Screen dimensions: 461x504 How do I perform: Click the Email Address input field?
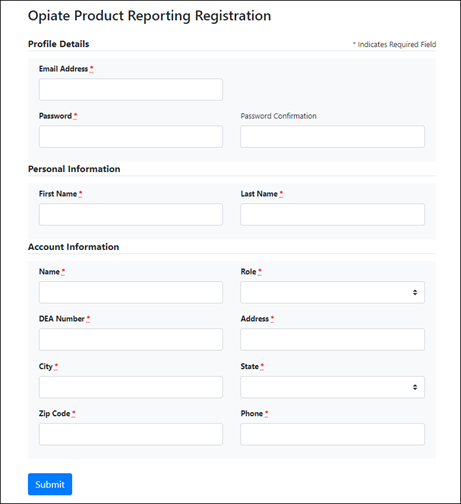point(131,90)
